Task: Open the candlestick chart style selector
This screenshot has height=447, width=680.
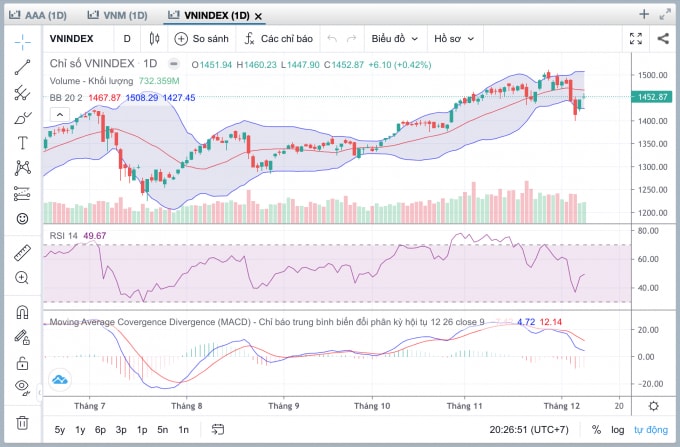Action: pyautogui.click(x=154, y=39)
